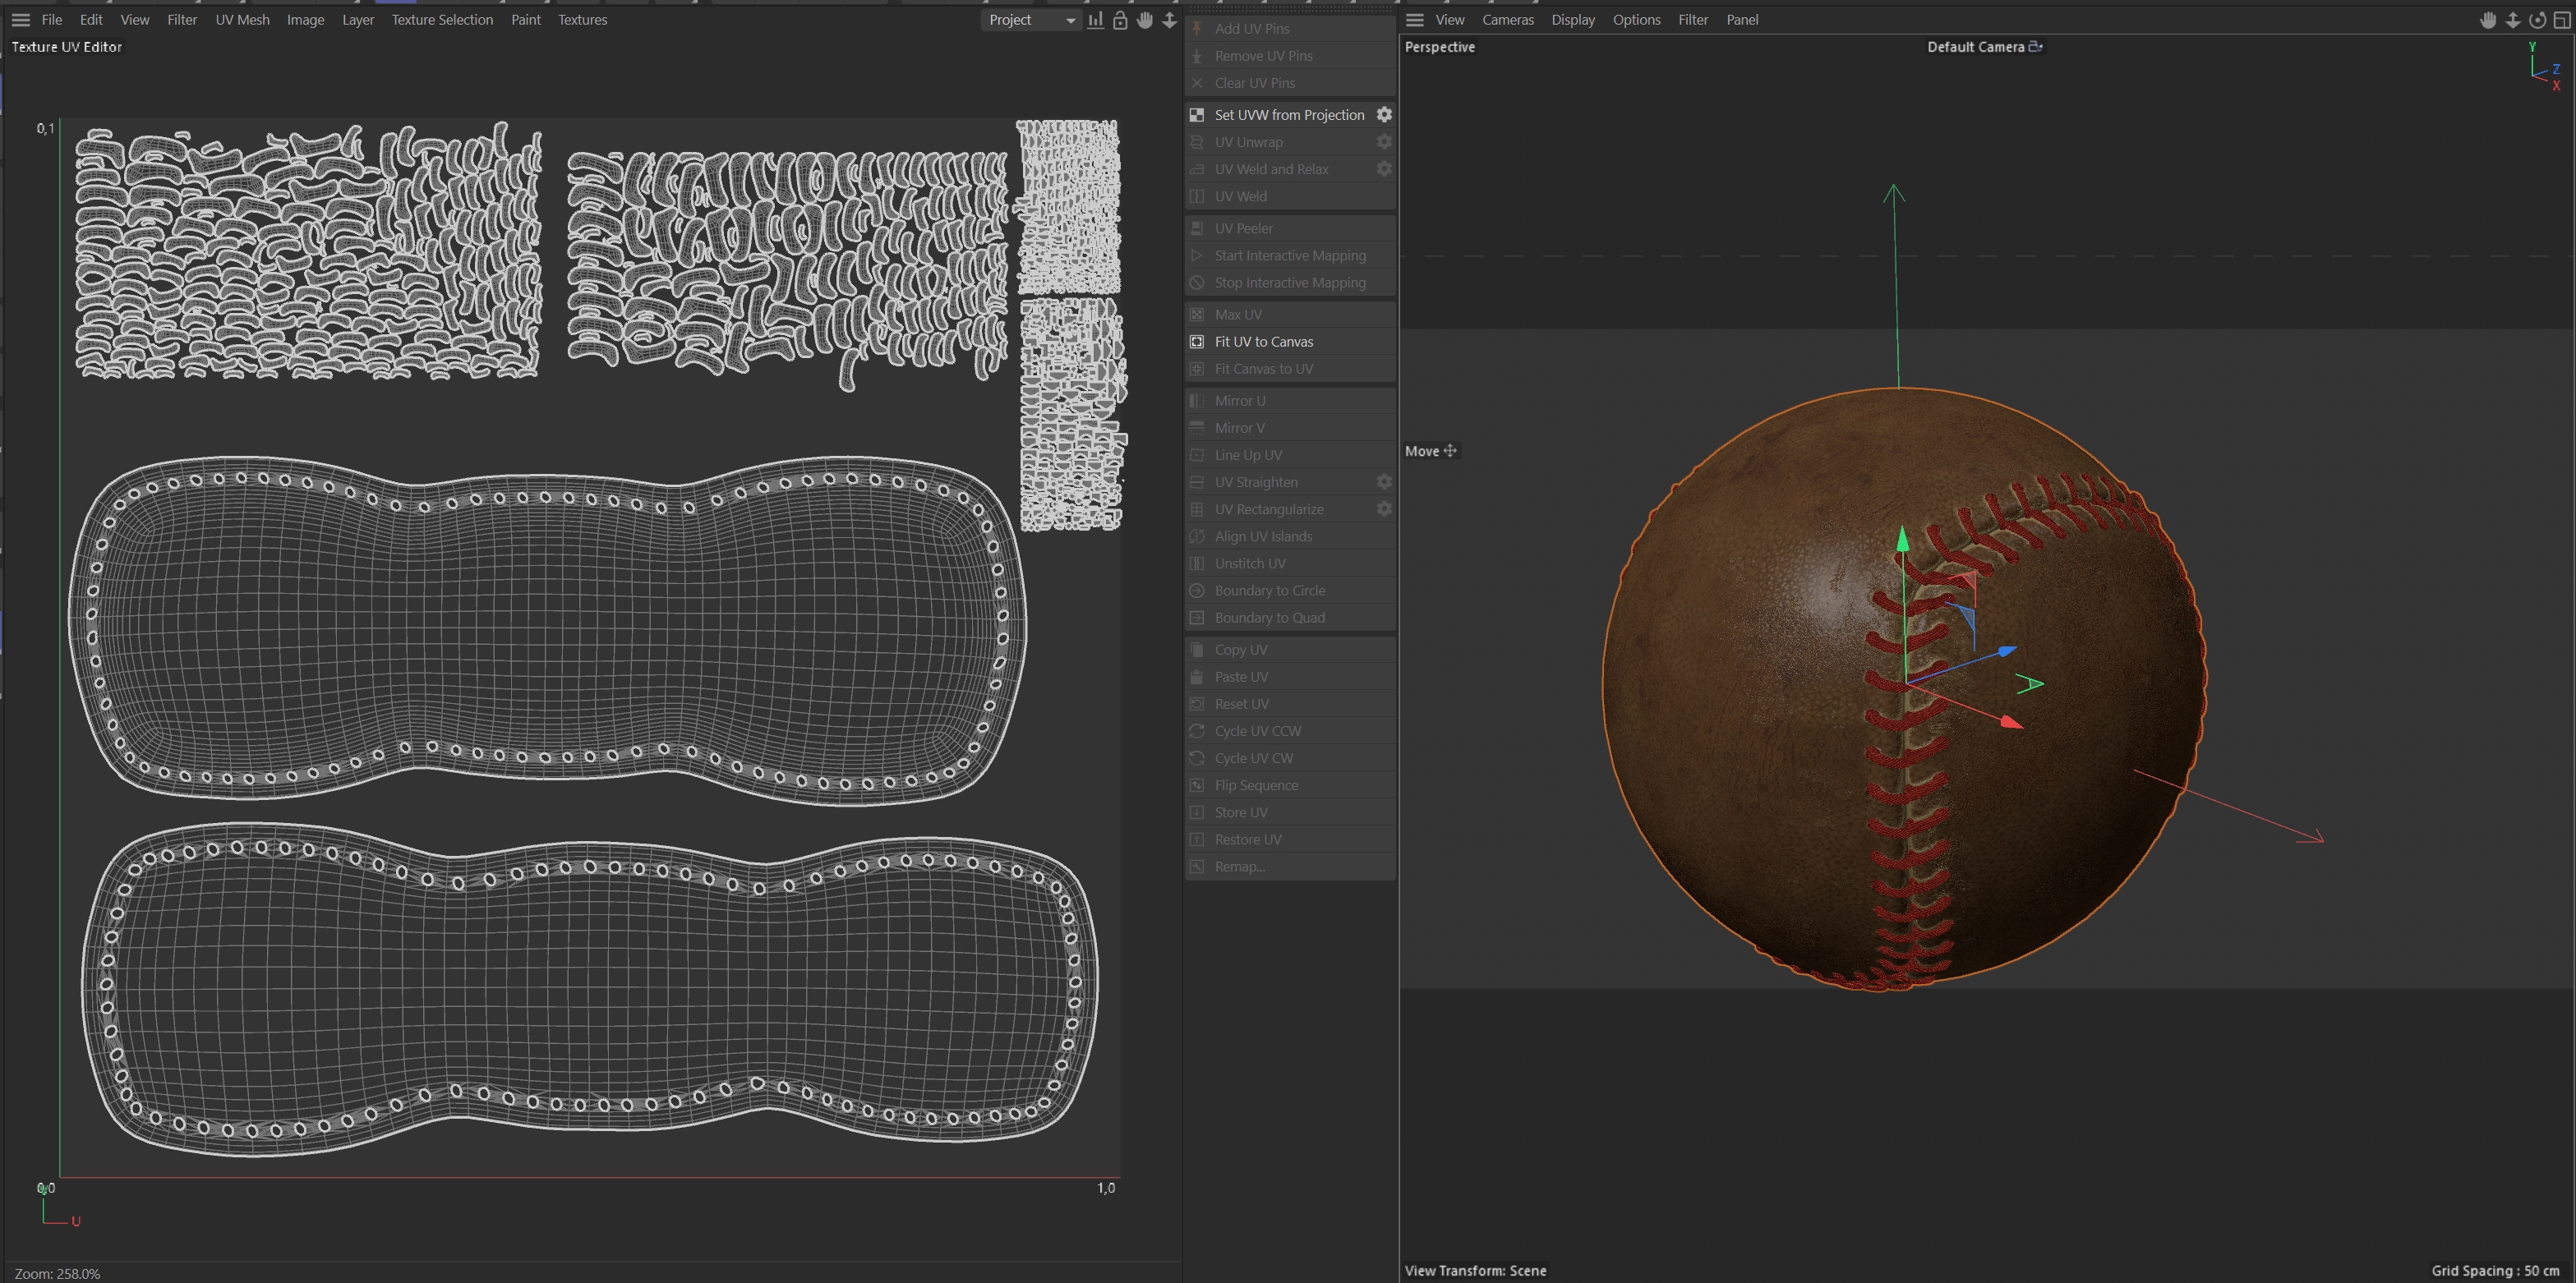Screen dimensions: 2576x1283
Task: Click the Fit UV to Canvas command
Action: tap(1263, 342)
